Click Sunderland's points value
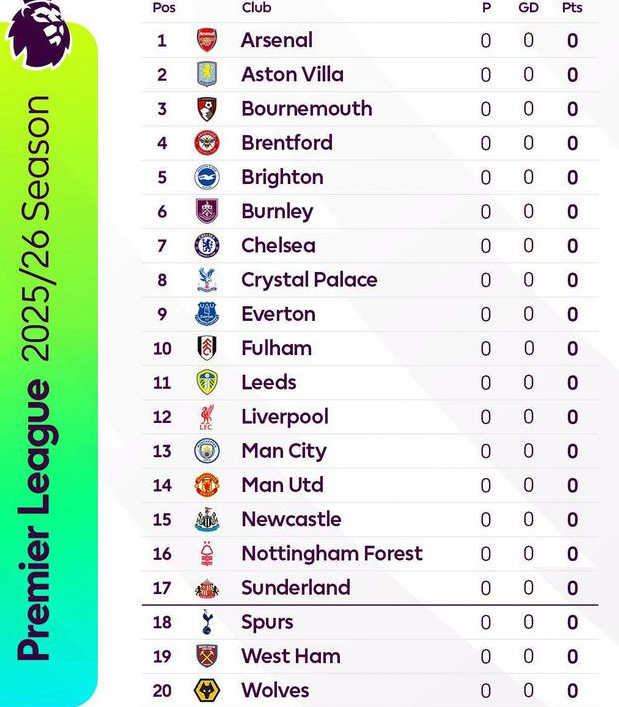 click(572, 588)
